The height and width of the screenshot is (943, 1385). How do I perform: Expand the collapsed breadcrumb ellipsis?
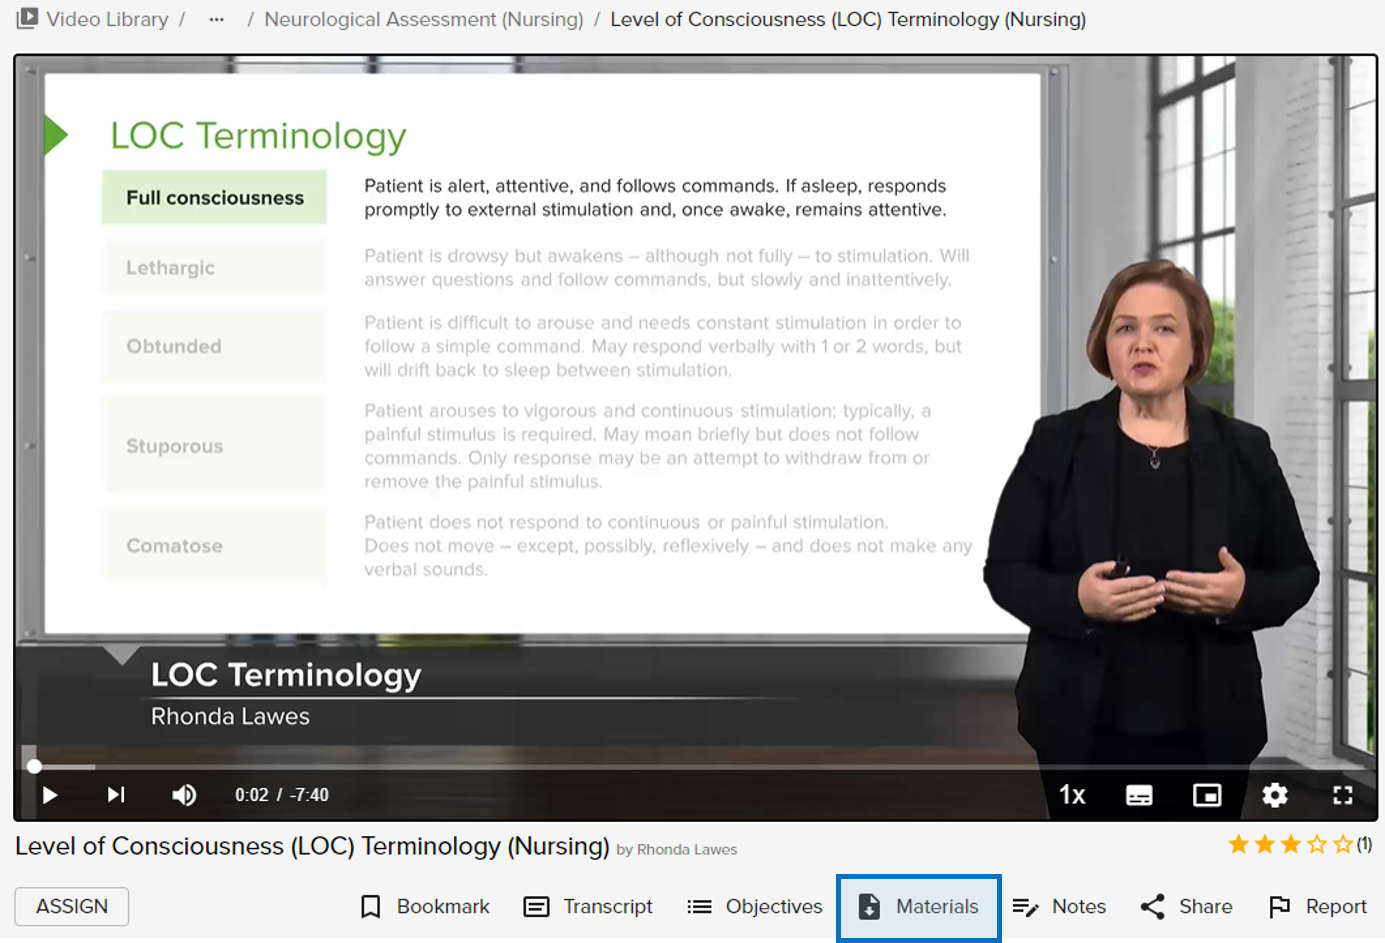[216, 20]
